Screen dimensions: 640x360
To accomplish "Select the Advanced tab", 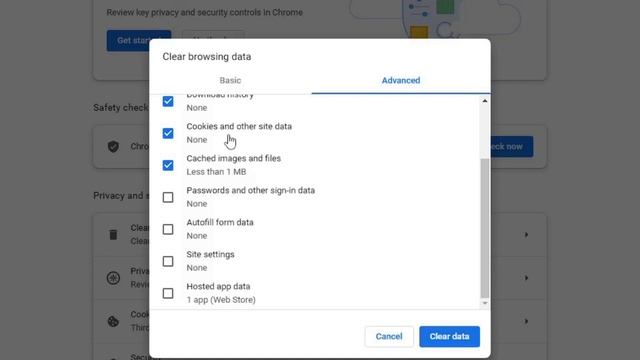I will (x=401, y=80).
